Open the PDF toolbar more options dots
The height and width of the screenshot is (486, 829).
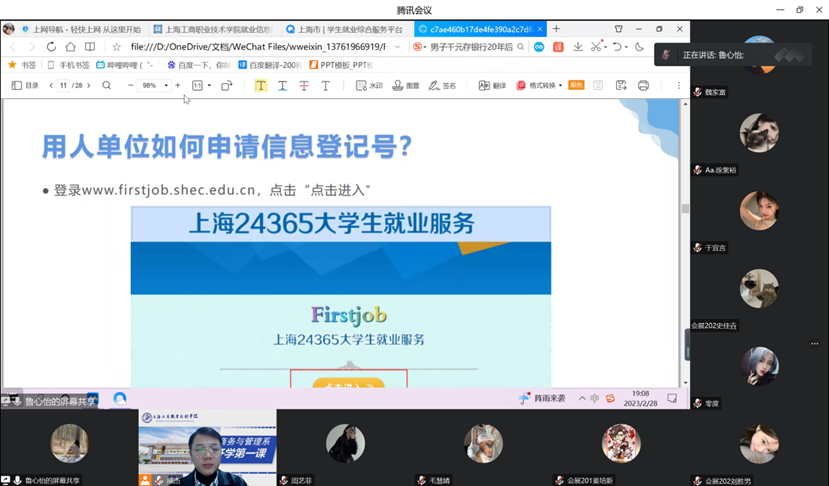[679, 86]
